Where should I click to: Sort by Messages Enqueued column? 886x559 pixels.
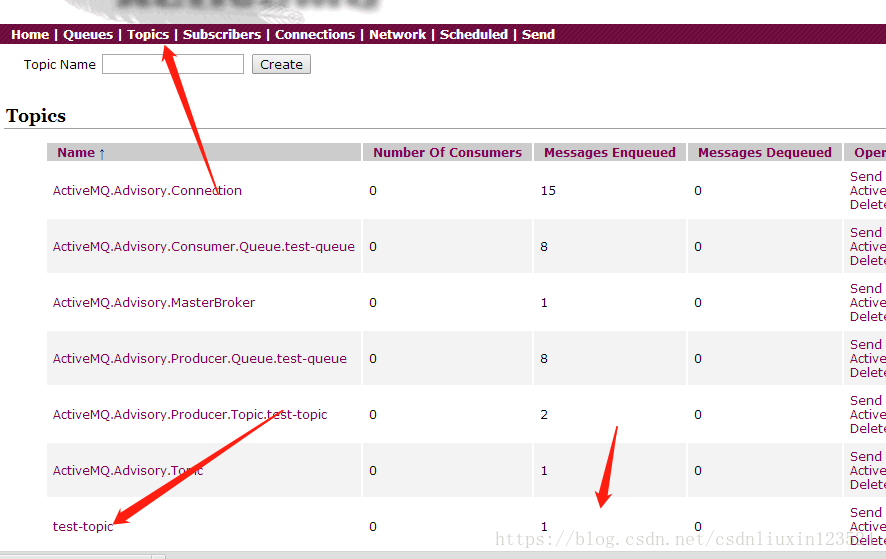(x=610, y=153)
